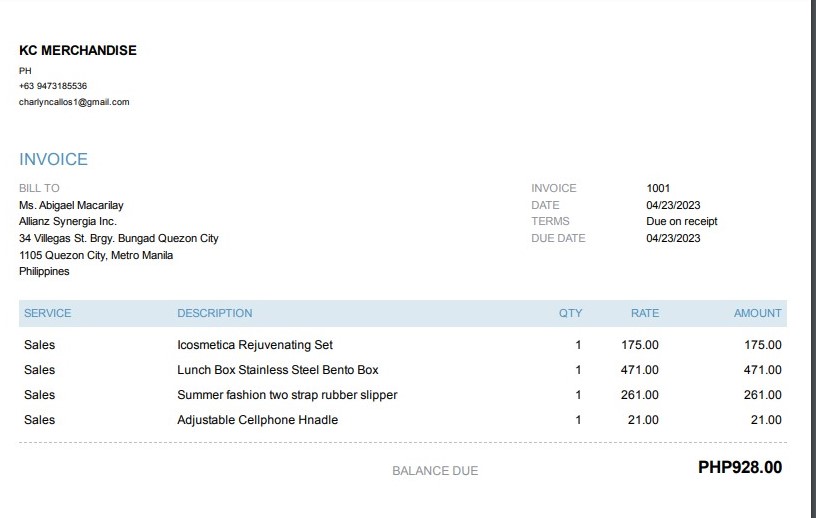Click the PHP928.00 balance due total

tap(739, 467)
